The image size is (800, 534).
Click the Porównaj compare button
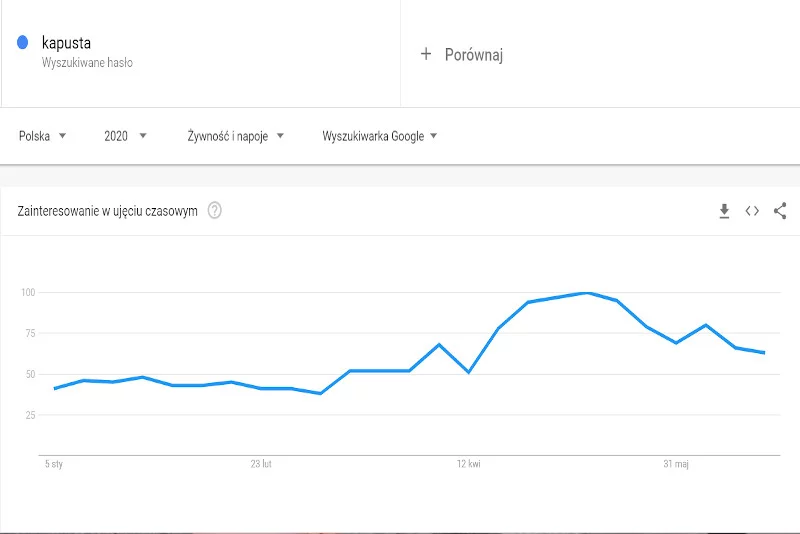(462, 54)
